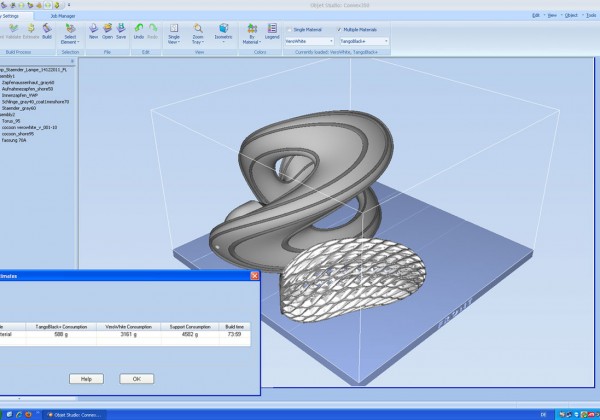The height and width of the screenshot is (420, 600).
Task: Open the Single View dropdown
Action: pos(174,34)
